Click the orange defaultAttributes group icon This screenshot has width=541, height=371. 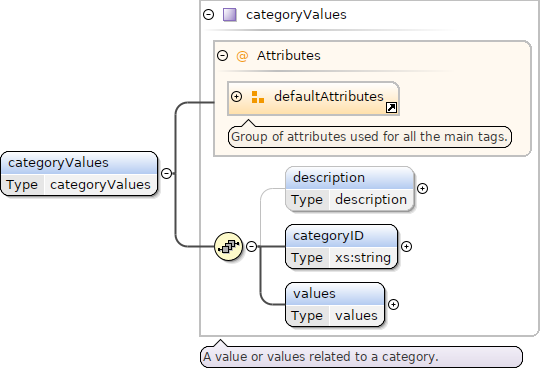pos(258,97)
